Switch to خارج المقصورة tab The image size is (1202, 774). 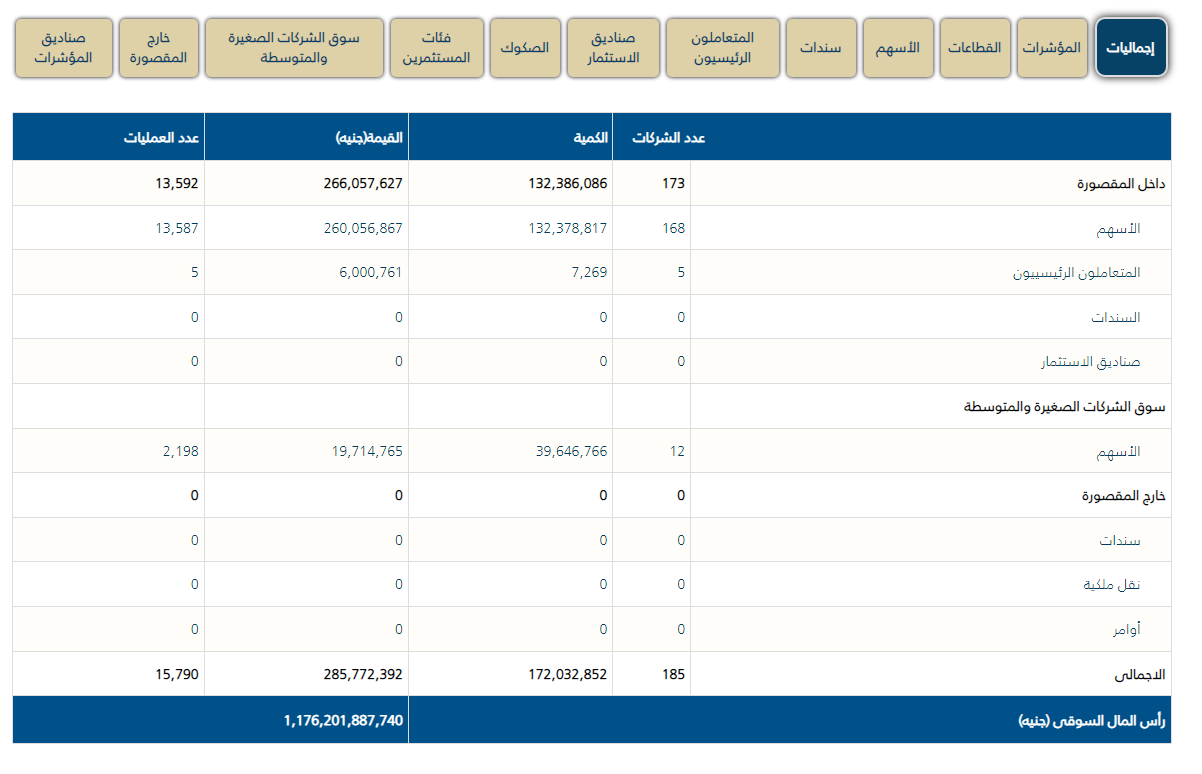pos(158,48)
